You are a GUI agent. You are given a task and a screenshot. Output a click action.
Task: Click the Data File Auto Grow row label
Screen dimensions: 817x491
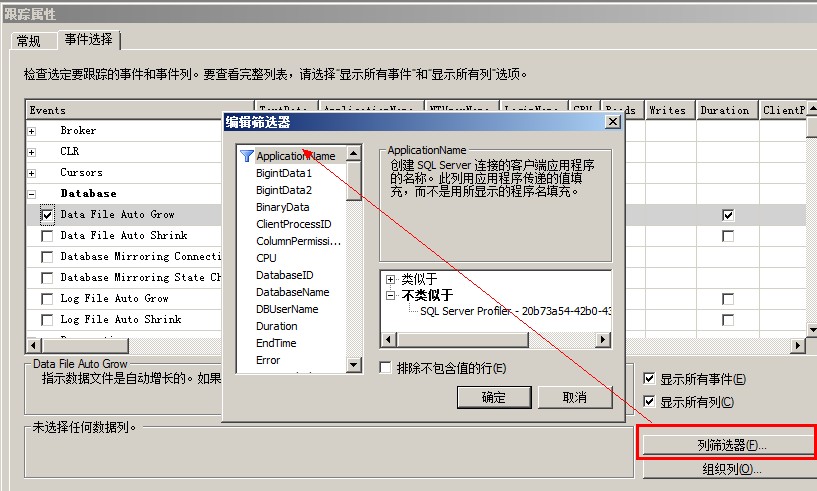(117, 215)
